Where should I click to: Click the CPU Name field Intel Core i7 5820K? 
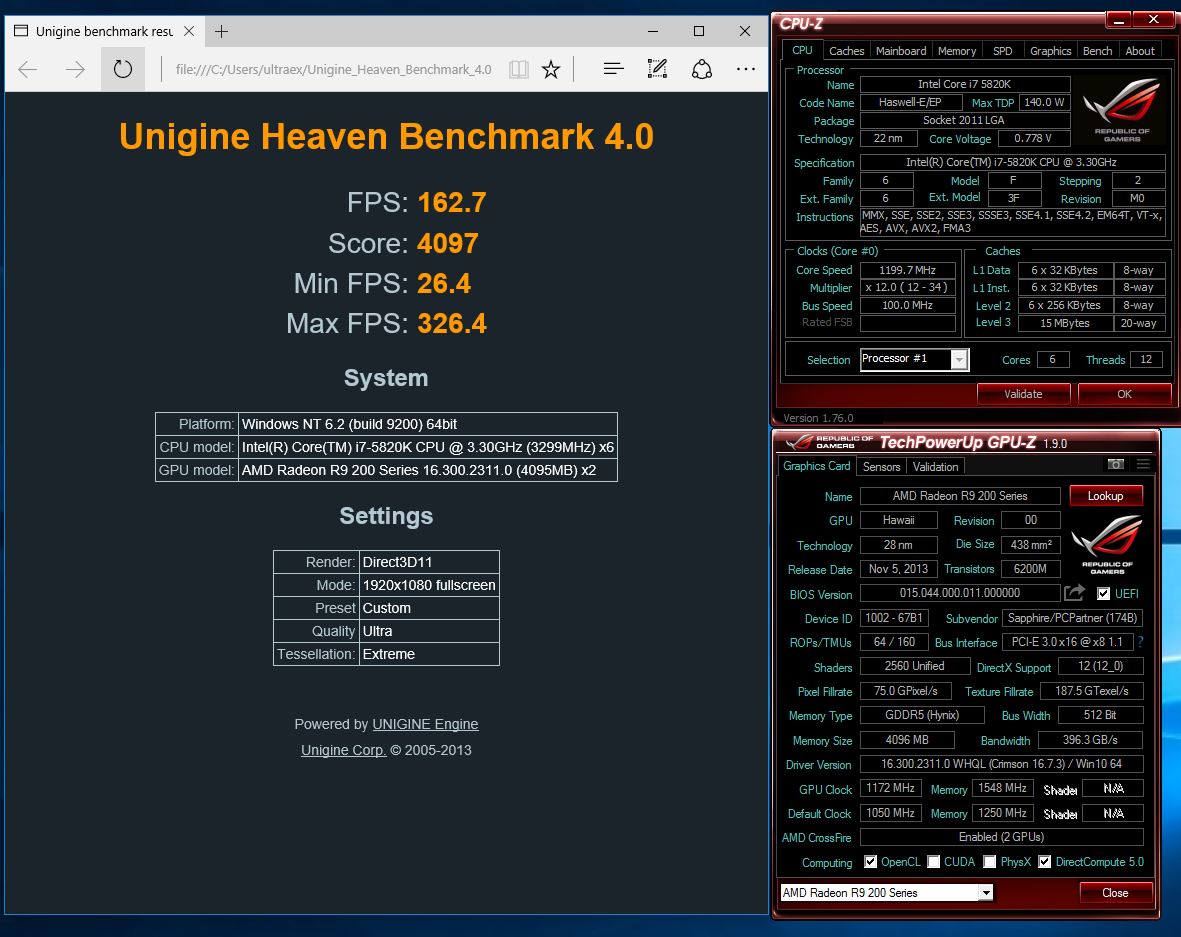[964, 84]
